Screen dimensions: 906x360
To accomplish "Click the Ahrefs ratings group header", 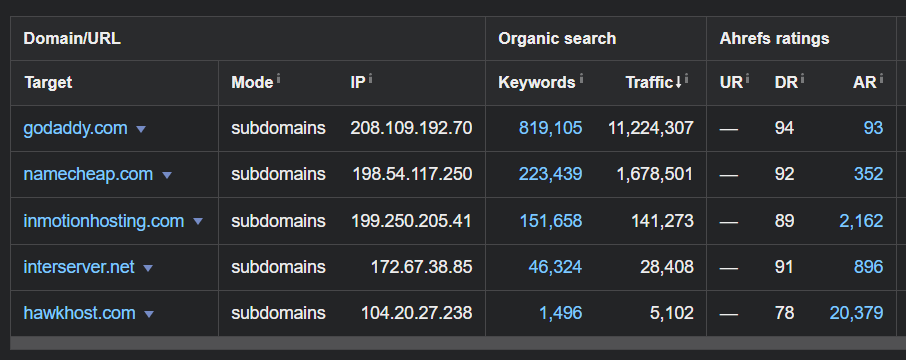I will pyautogui.click(x=774, y=39).
